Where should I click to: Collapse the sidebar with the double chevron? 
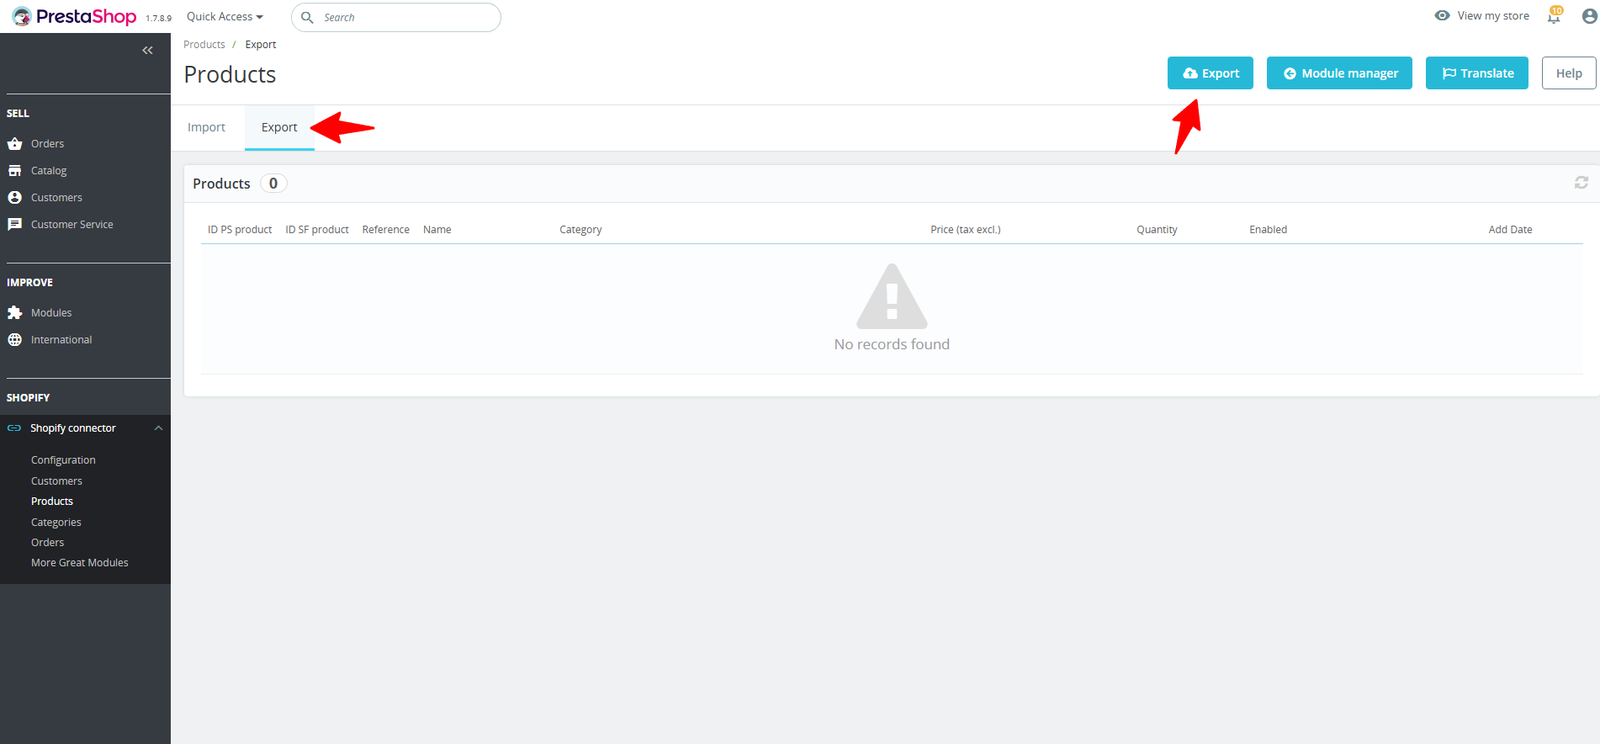coord(147,50)
